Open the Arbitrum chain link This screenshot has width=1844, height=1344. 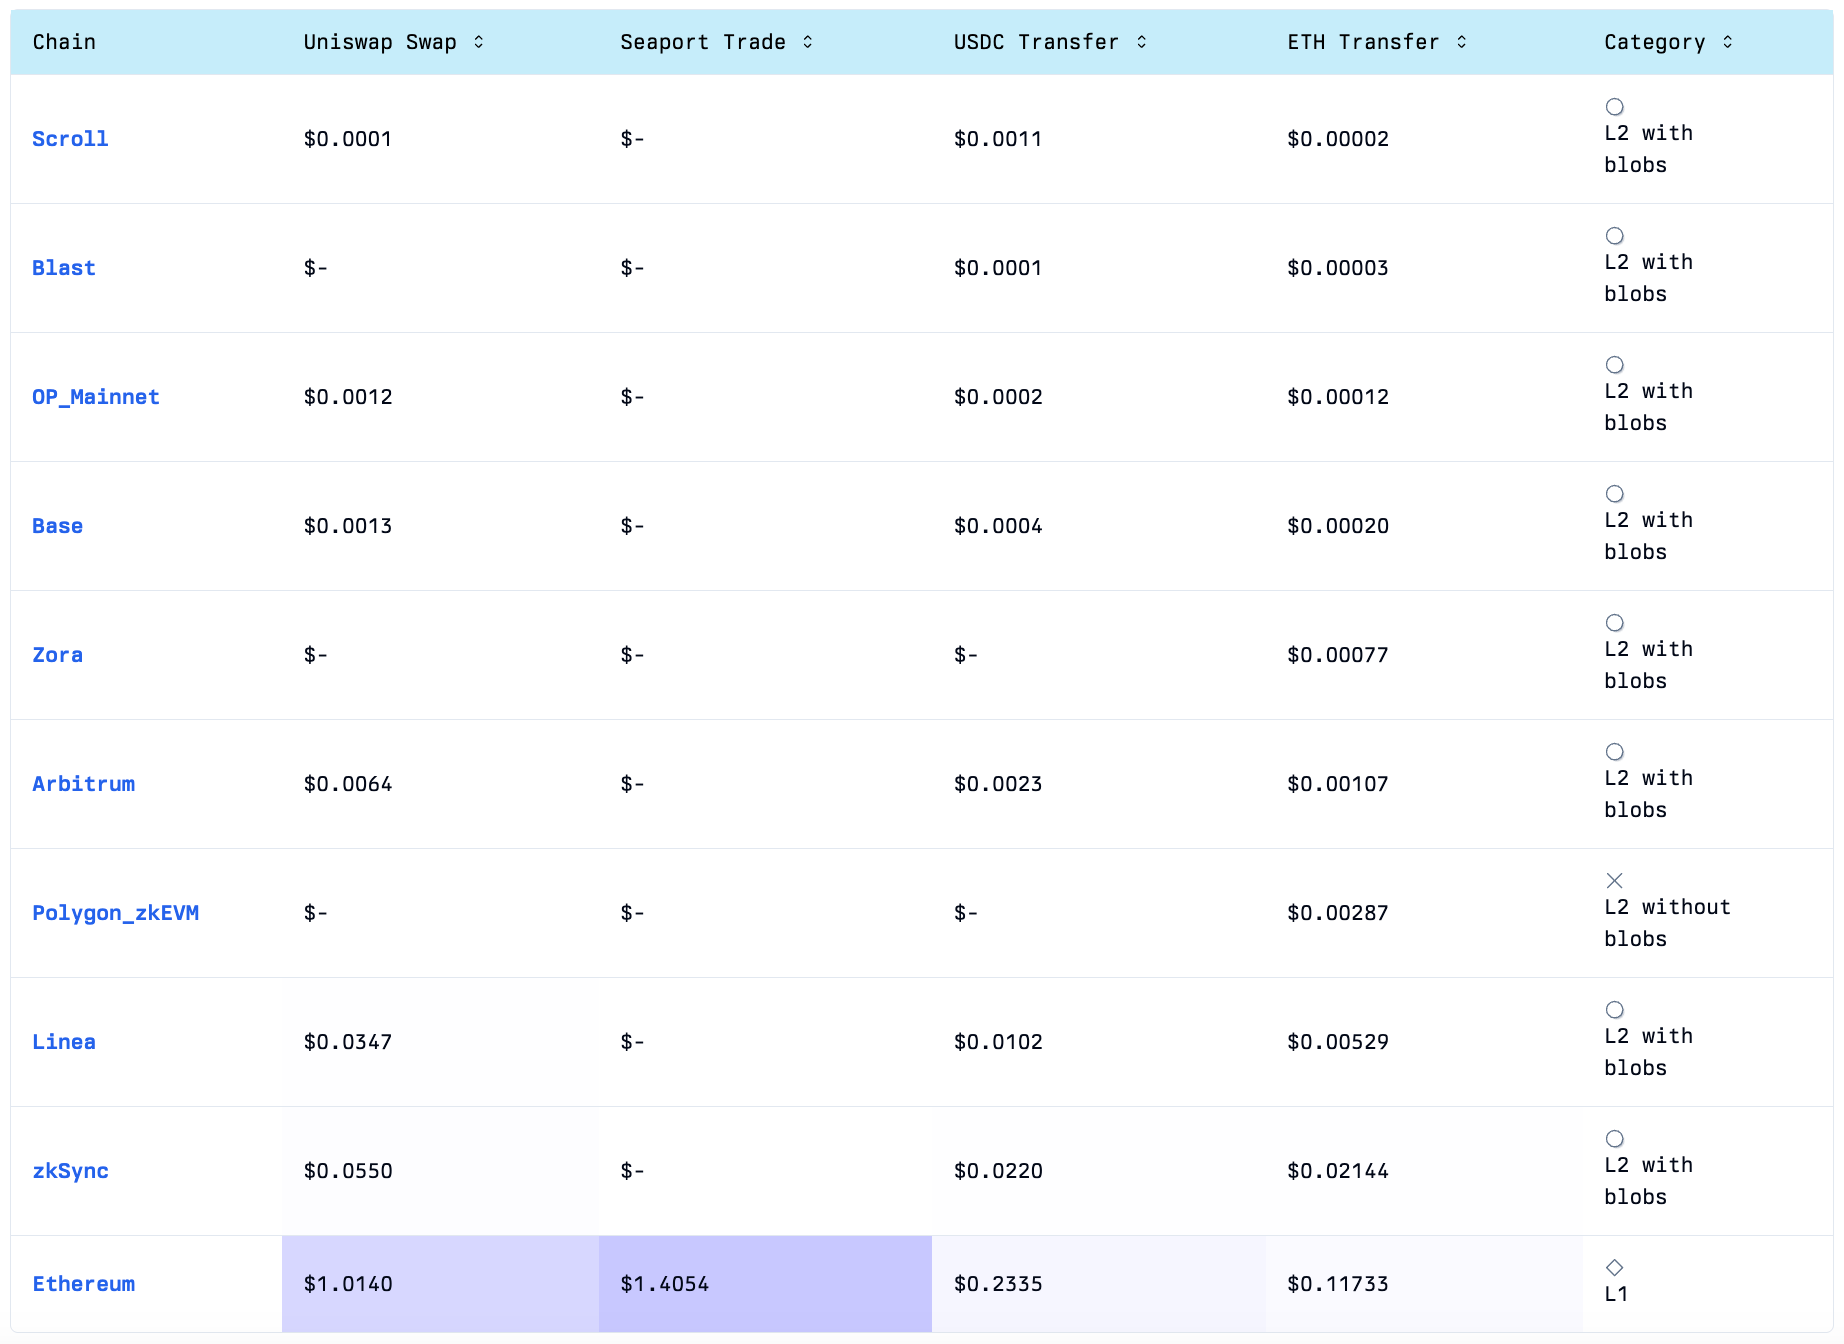(84, 784)
